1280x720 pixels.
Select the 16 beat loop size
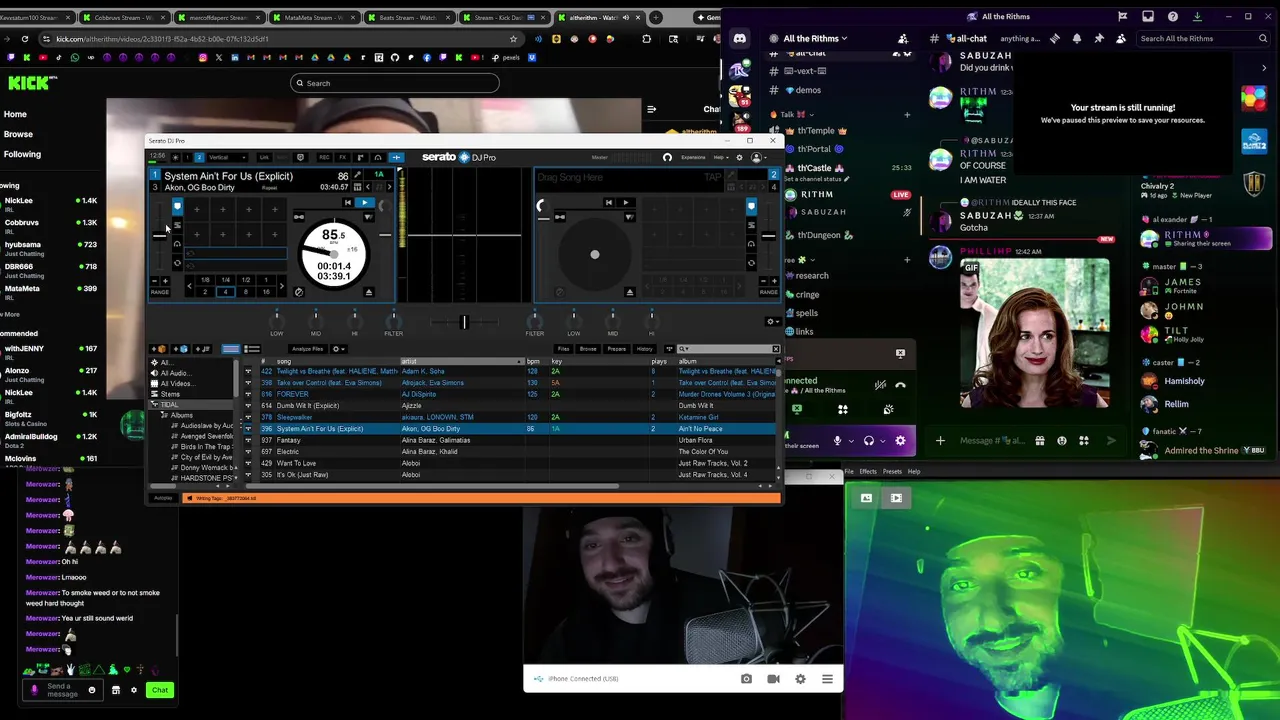[x=266, y=292]
